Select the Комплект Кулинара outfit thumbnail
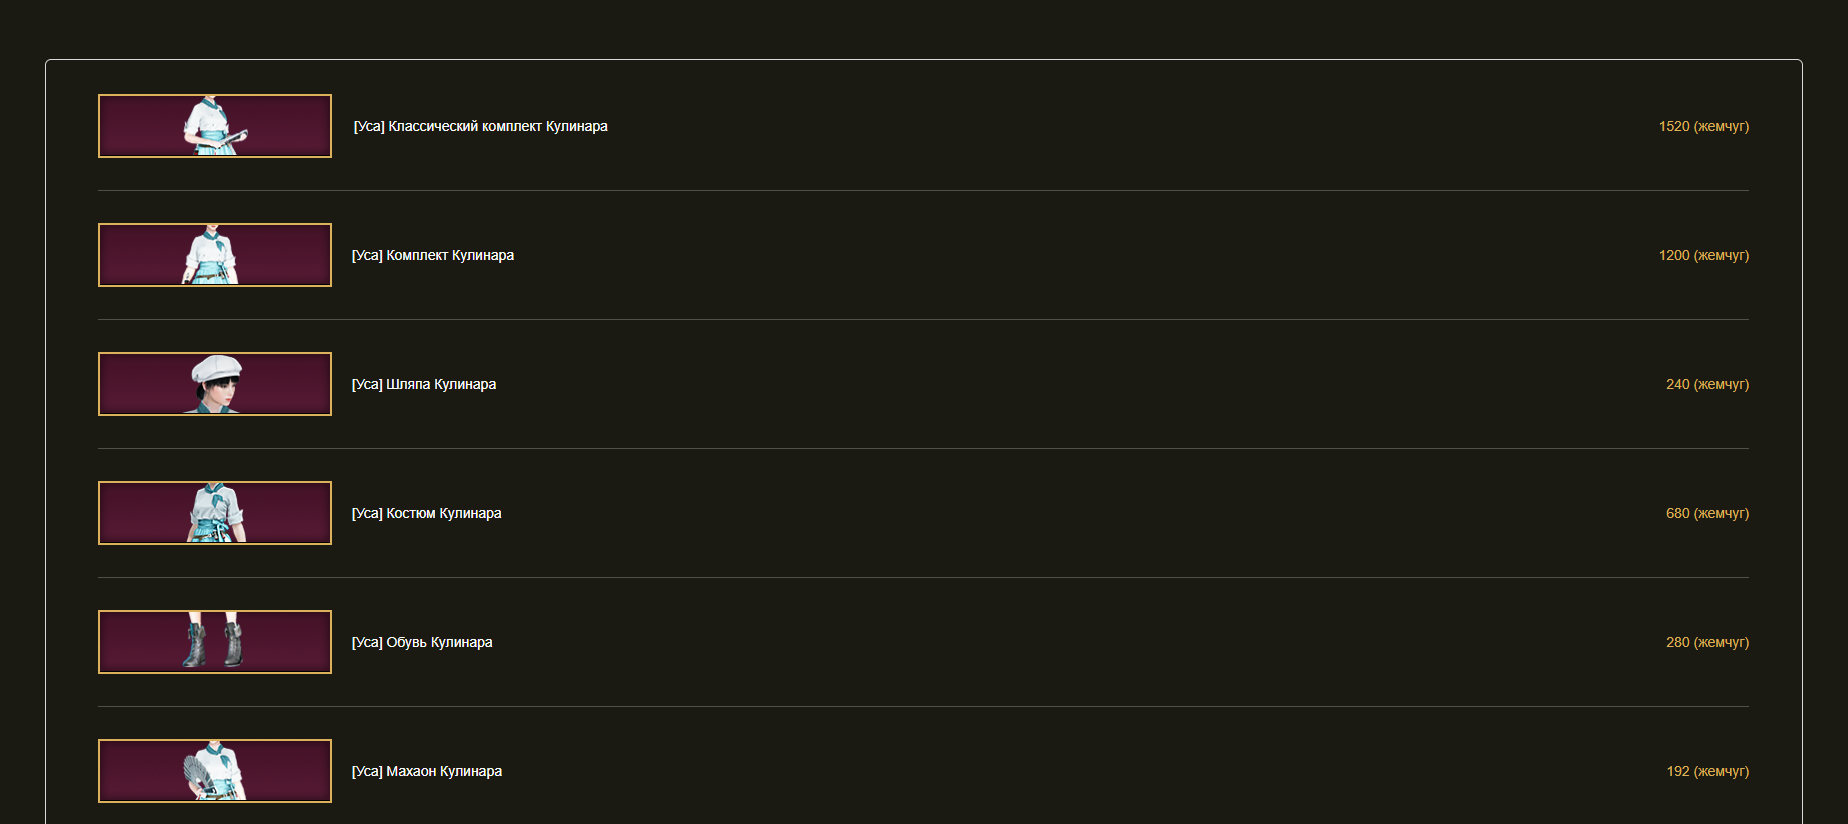The width and height of the screenshot is (1848, 824). (x=215, y=255)
